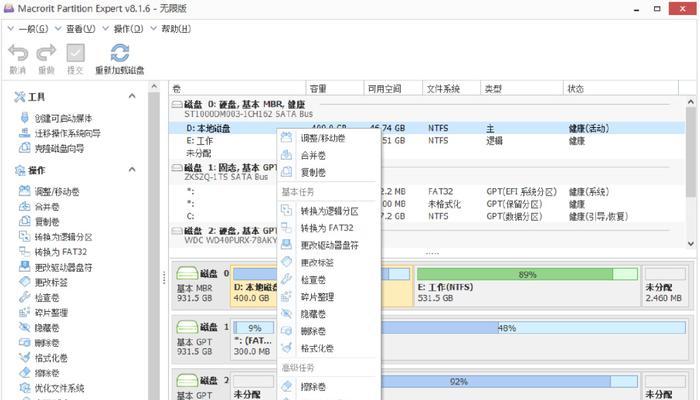Image resolution: width=700 pixels, height=400 pixels.
Task: Sort by Capacity column header
Action: pos(335,89)
